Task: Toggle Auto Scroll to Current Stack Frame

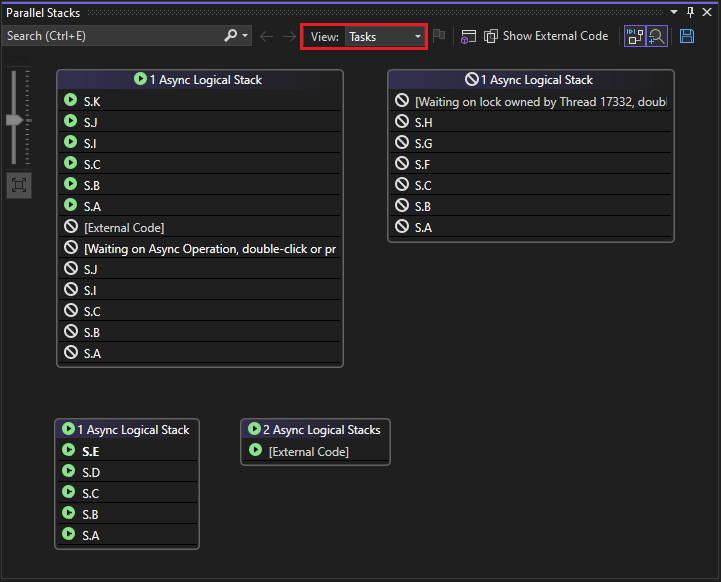Action: (635, 36)
